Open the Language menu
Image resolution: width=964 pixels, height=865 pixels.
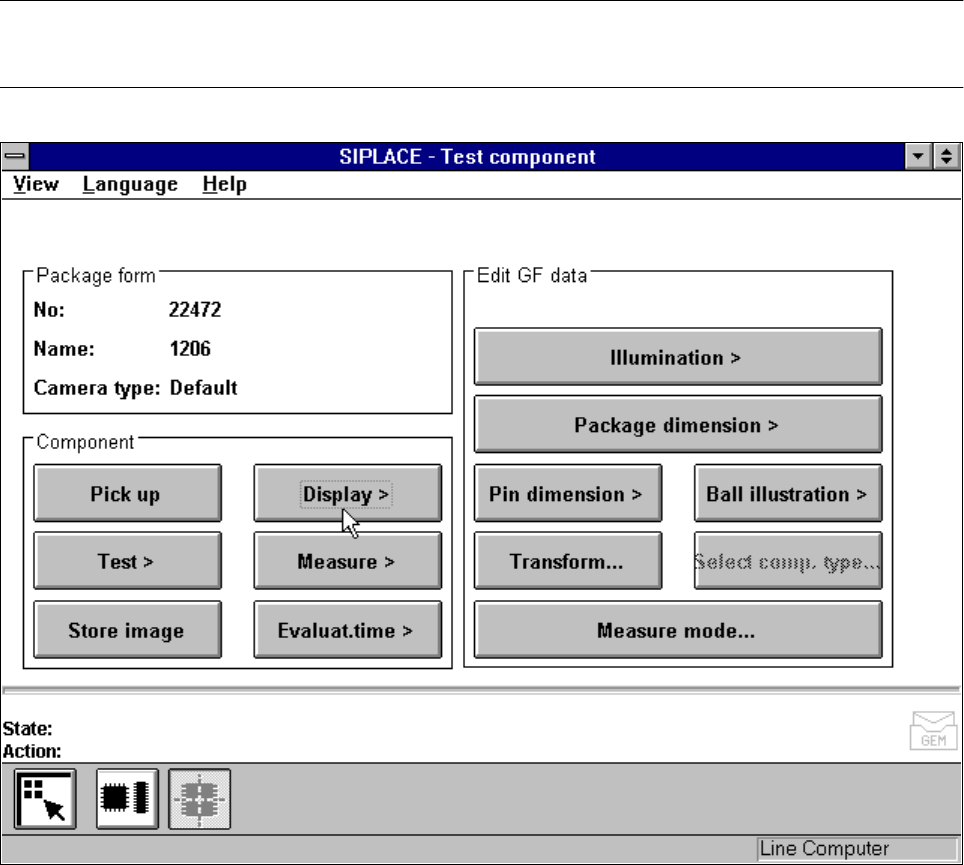click(x=130, y=184)
